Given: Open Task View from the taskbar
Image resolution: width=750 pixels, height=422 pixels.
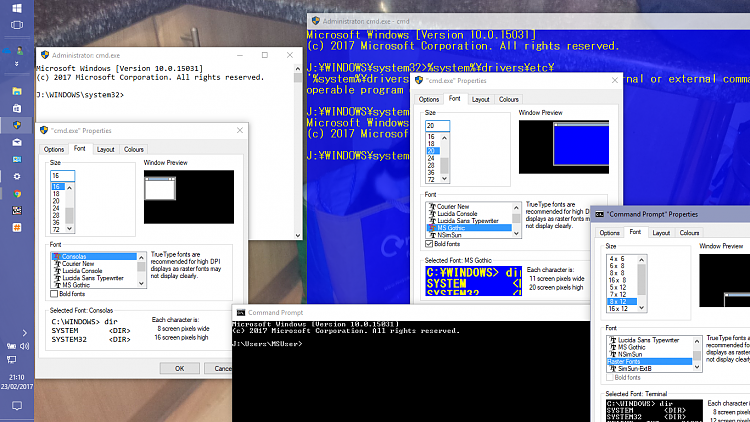Looking at the screenshot, I should [17, 25].
